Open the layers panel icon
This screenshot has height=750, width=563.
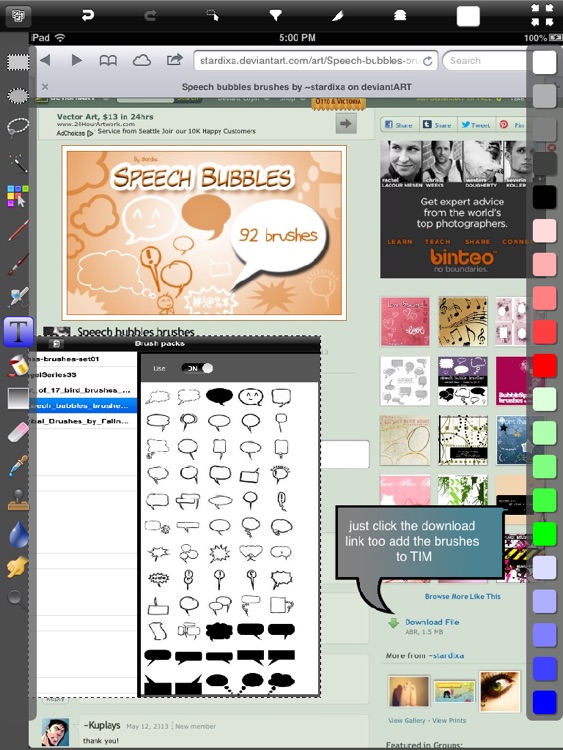click(x=400, y=16)
